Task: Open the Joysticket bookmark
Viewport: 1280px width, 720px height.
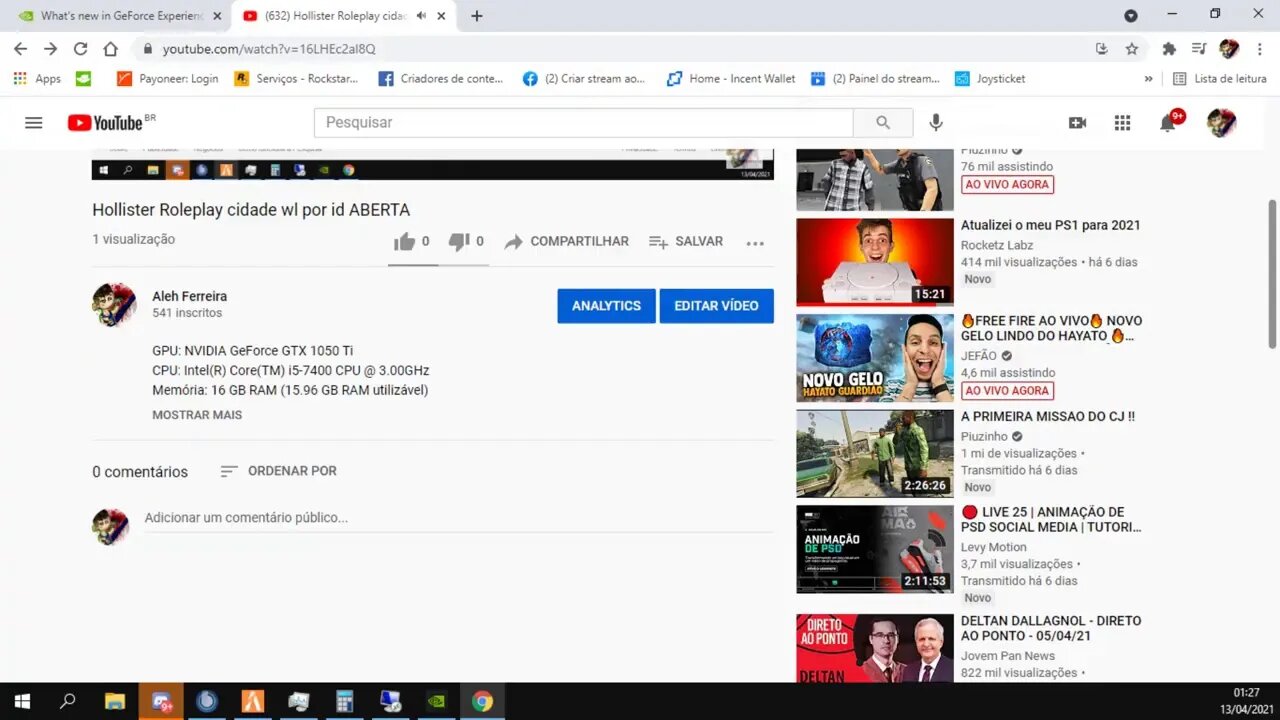Action: tap(990, 78)
